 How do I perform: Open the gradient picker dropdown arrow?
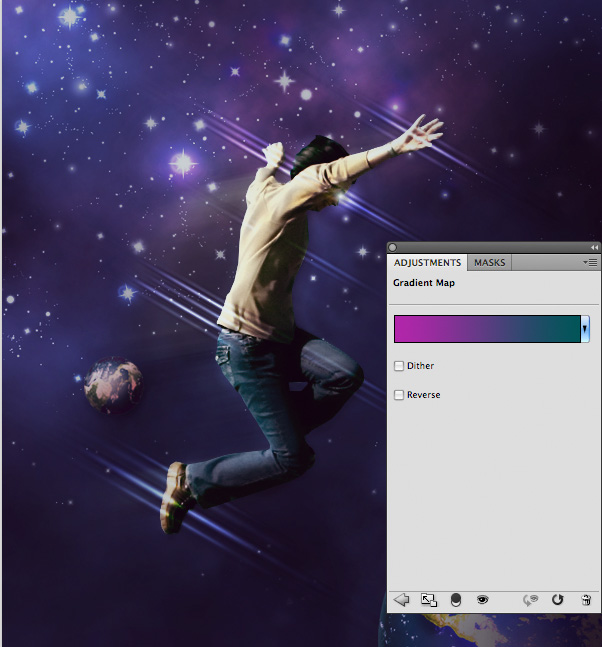click(585, 329)
